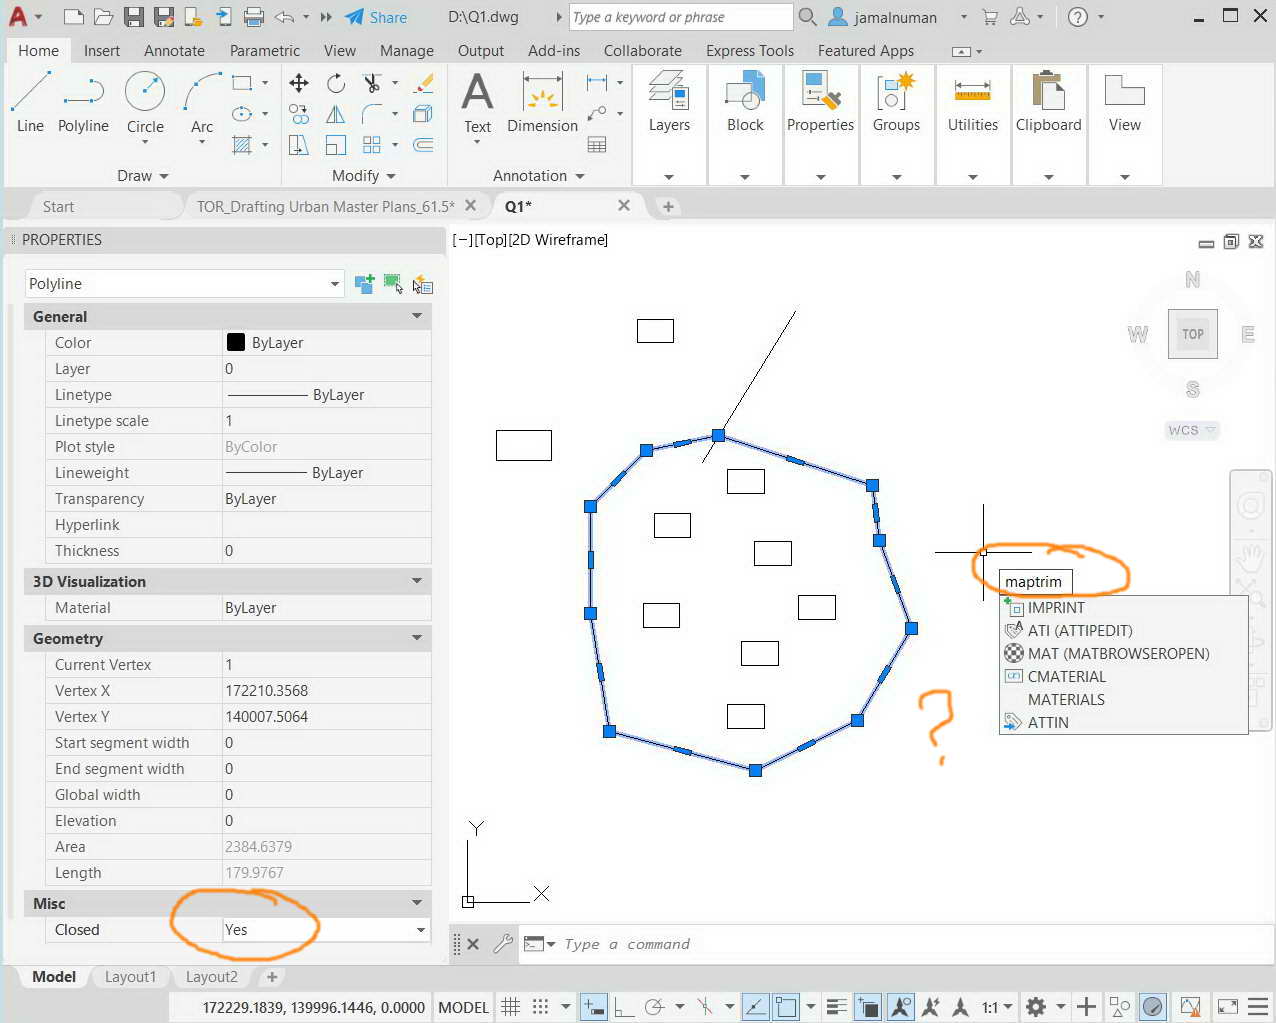Open the Text tool in Annotation panel
1276x1023 pixels.
(477, 97)
